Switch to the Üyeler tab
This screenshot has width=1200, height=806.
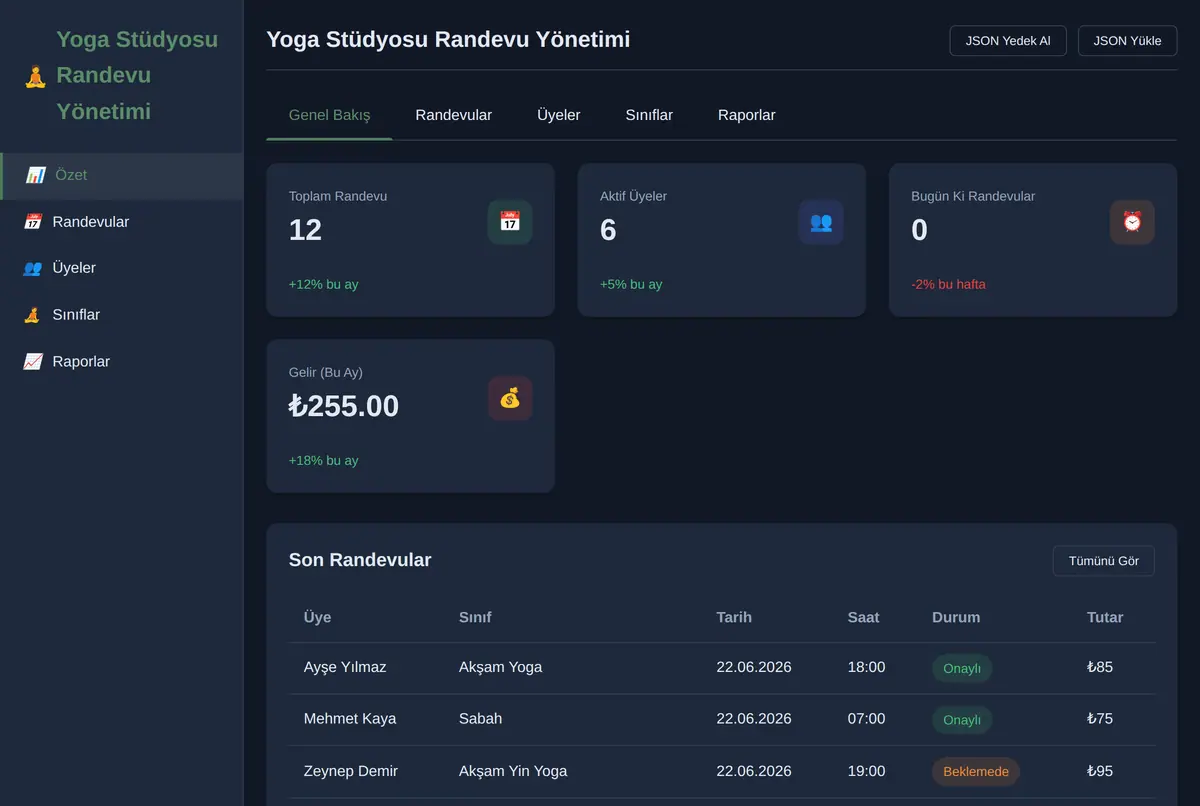(x=559, y=115)
